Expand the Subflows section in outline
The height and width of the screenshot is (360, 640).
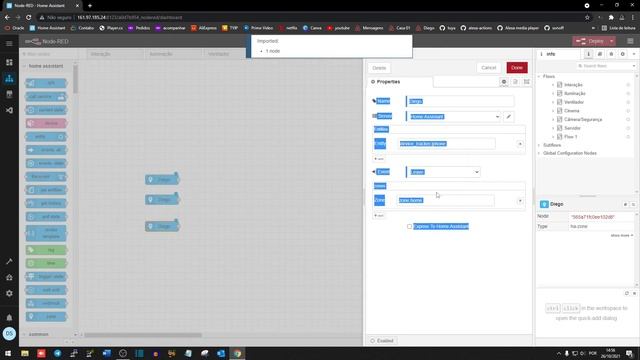[x=539, y=145]
